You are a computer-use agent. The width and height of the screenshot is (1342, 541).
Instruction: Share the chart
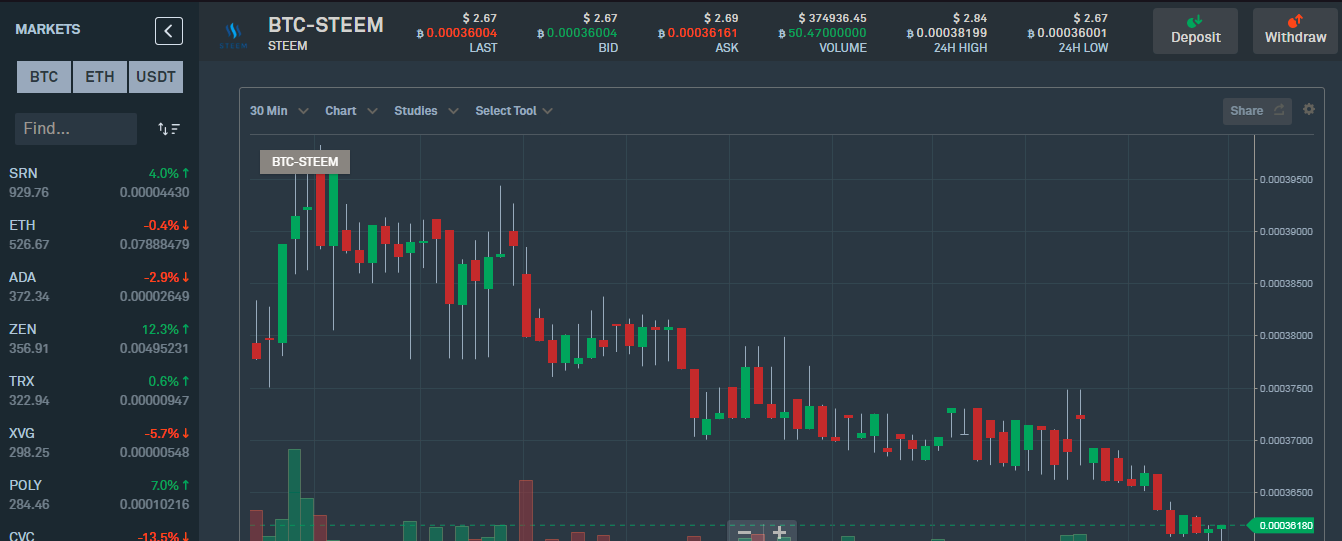tap(1257, 111)
